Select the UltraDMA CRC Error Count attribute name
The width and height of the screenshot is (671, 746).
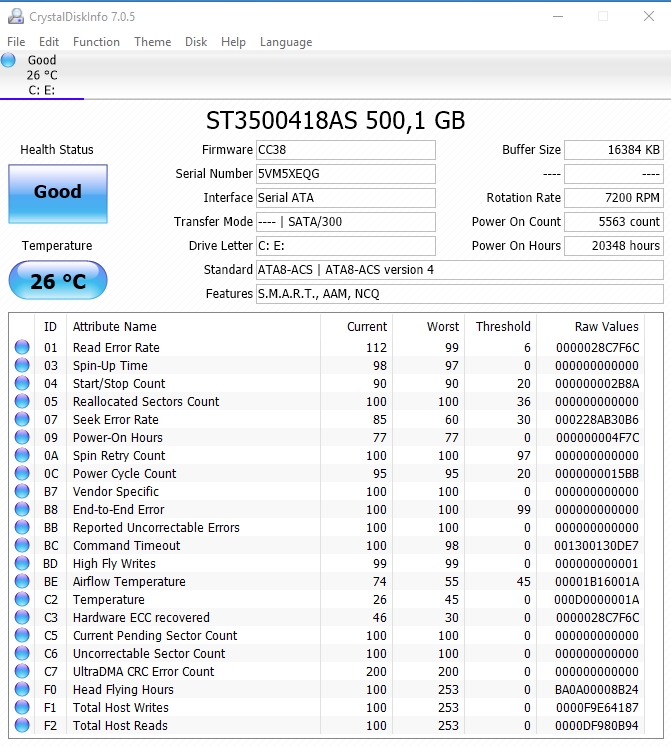(x=144, y=672)
